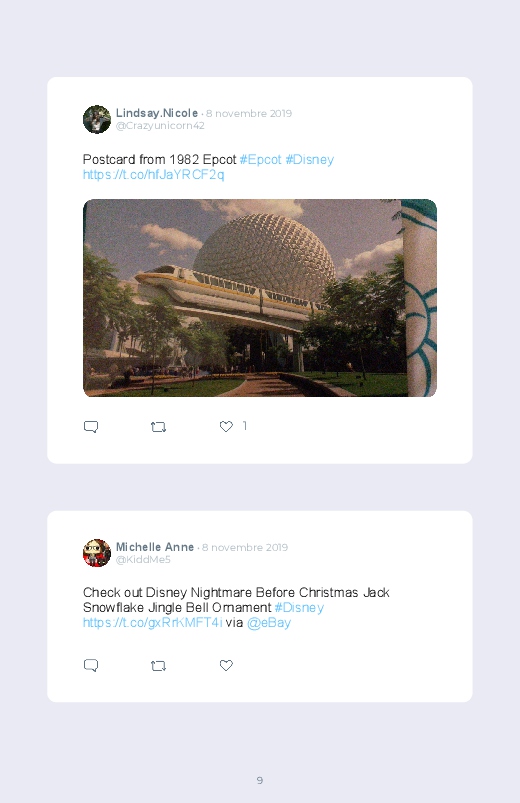Open the #Epcot hashtag
The width and height of the screenshot is (520, 803).
click(x=260, y=159)
